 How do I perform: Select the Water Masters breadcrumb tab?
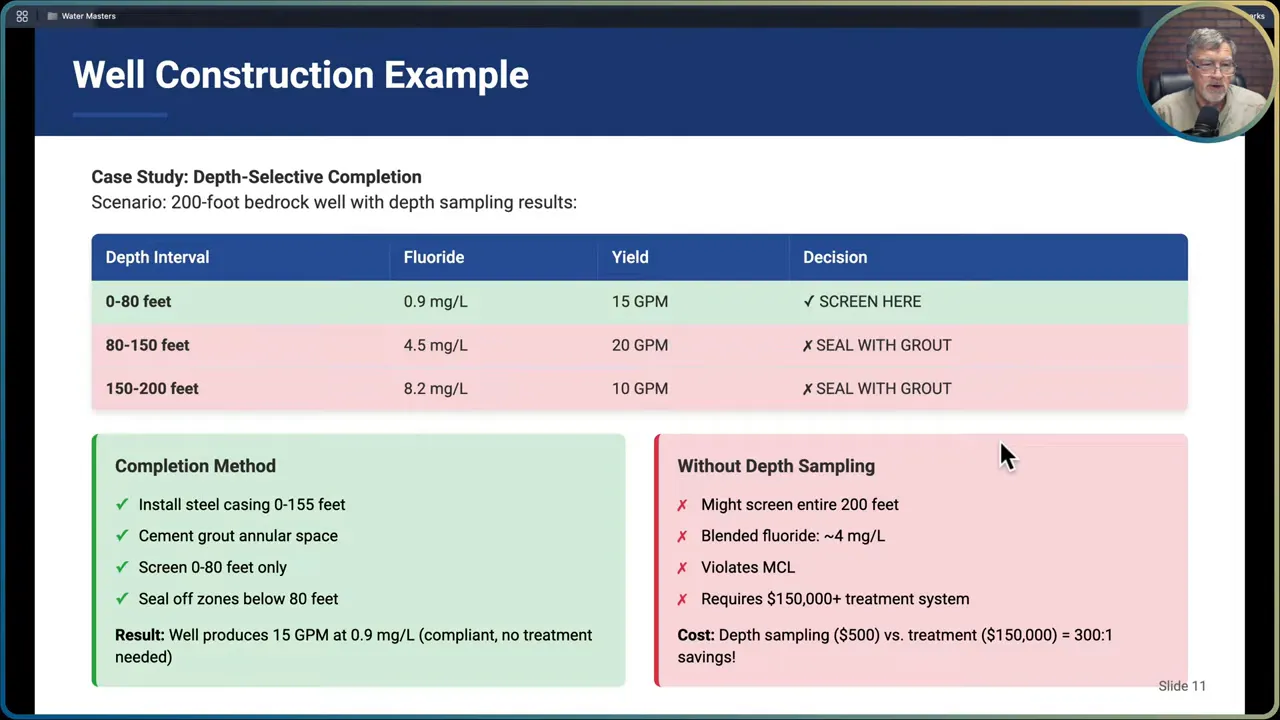point(88,16)
